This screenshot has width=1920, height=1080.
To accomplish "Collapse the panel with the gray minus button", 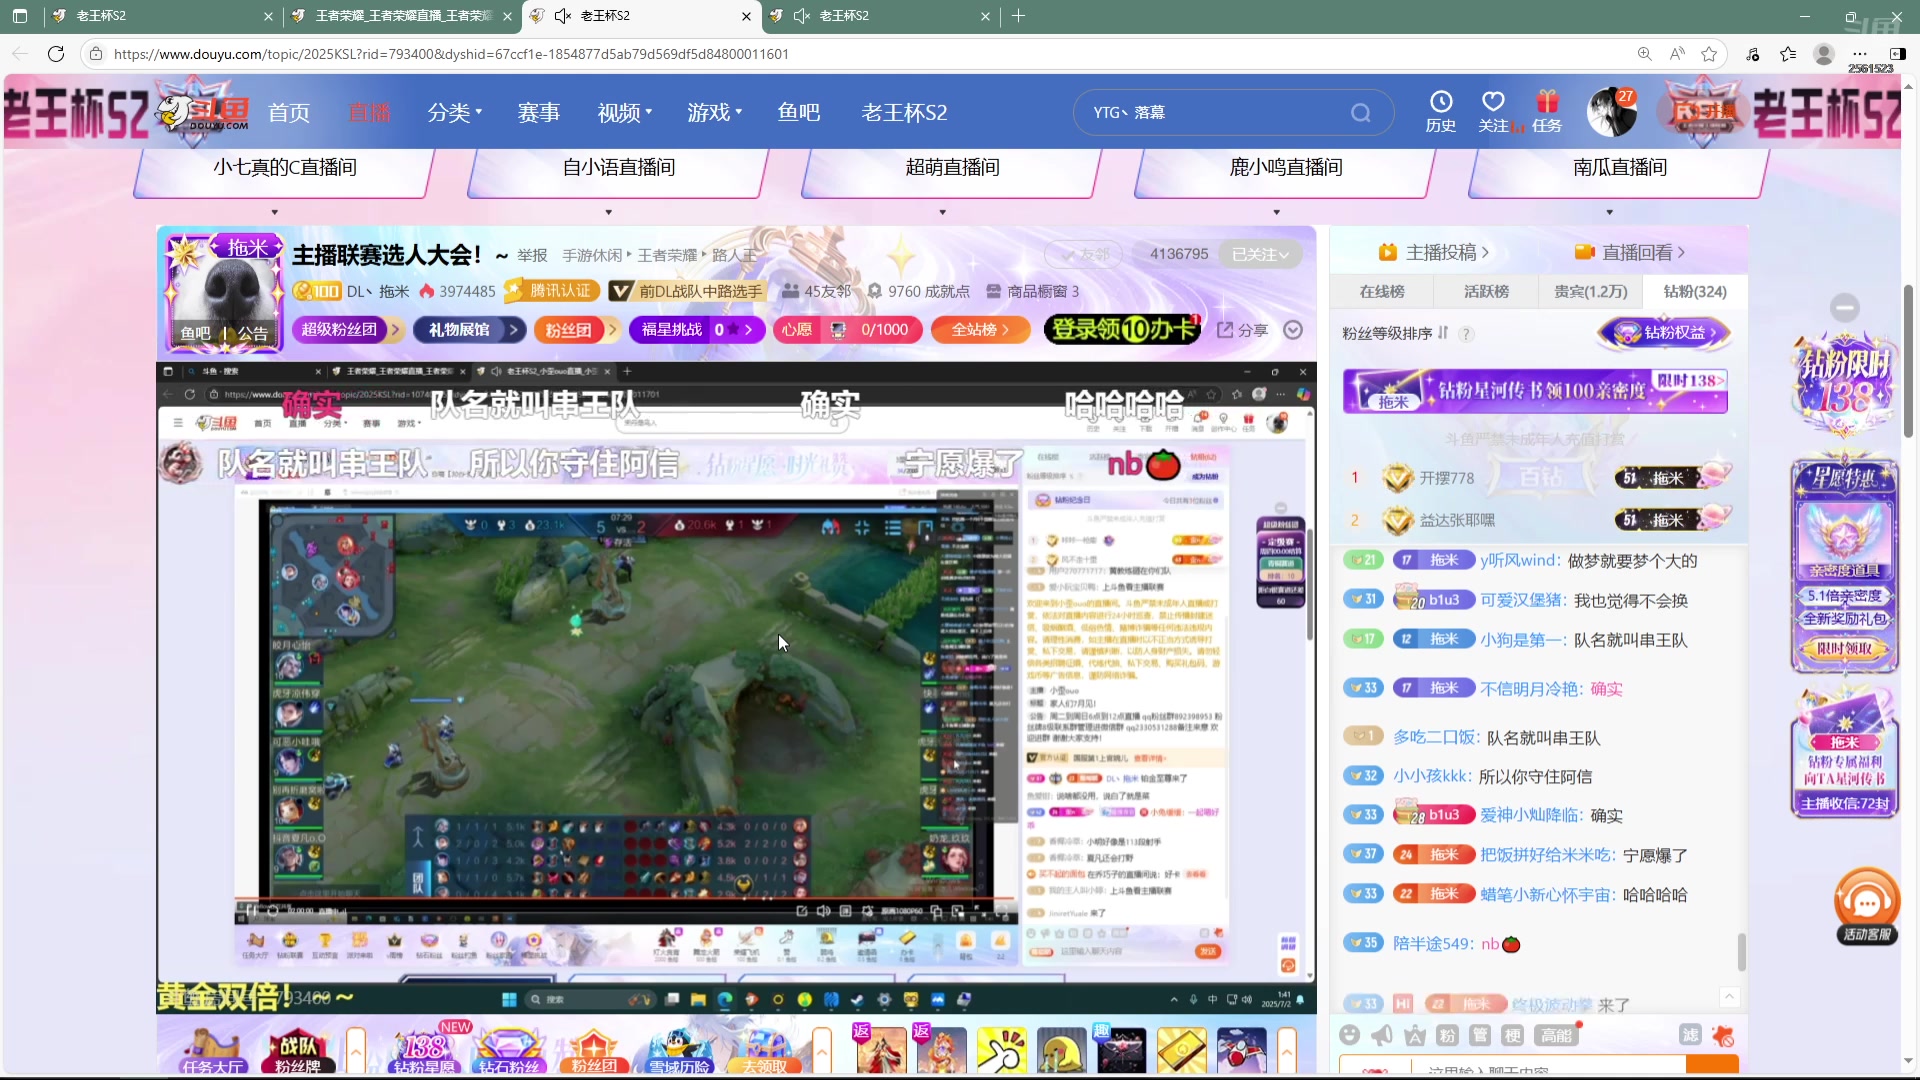I will coord(1845,307).
